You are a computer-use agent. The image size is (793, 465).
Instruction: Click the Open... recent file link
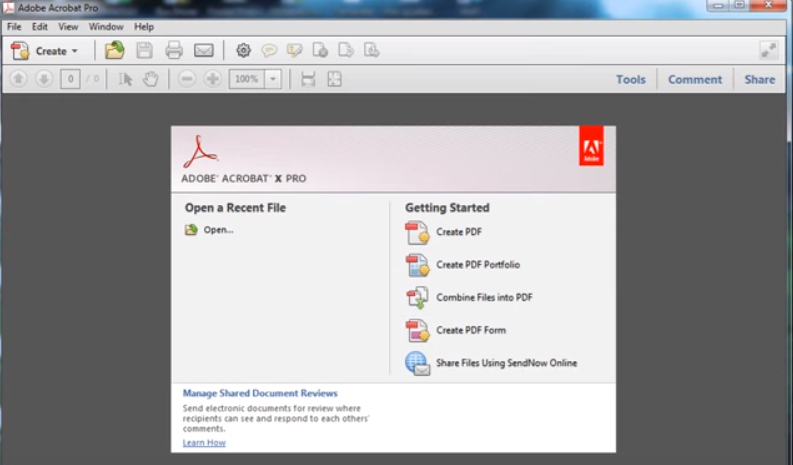218,230
